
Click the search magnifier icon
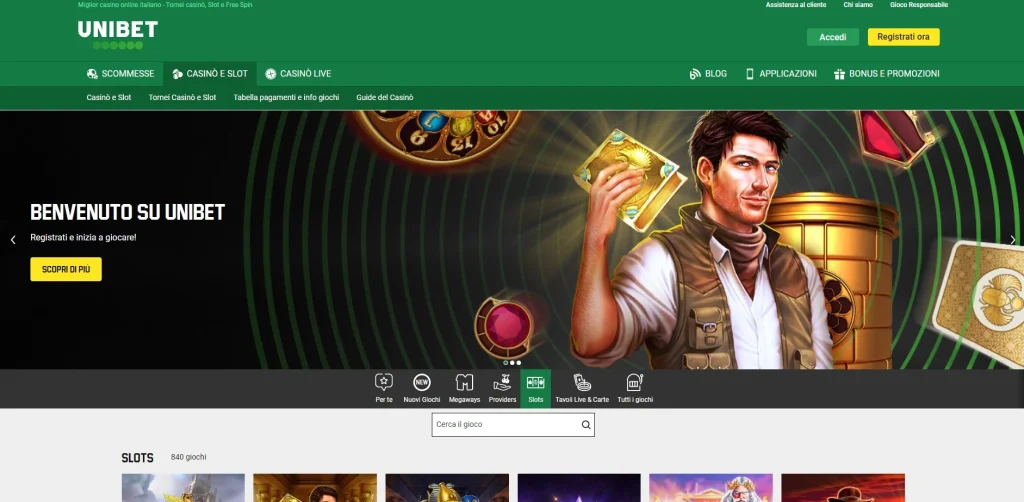point(586,425)
